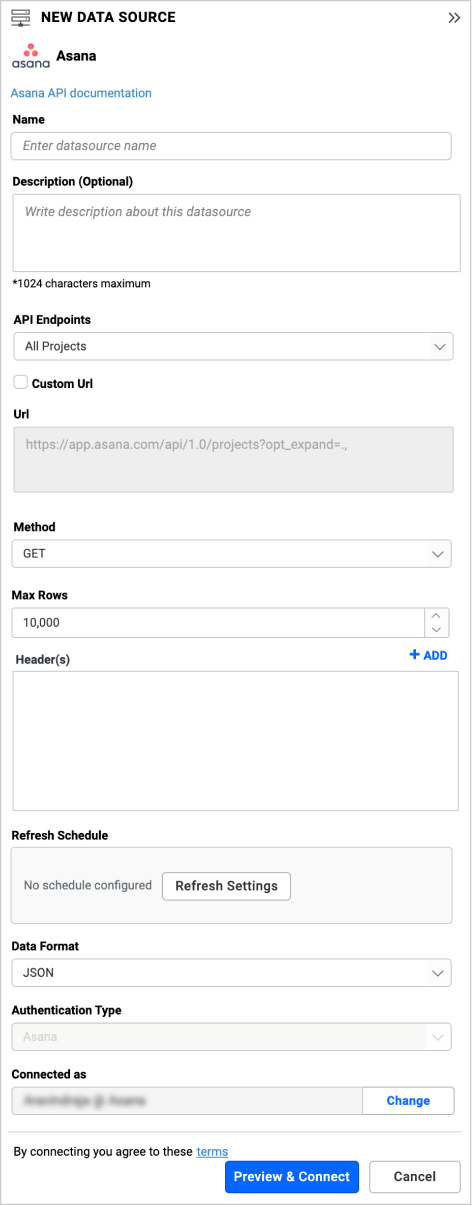472x1206 pixels.
Task: Add a new header with ADD
Action: (428, 655)
